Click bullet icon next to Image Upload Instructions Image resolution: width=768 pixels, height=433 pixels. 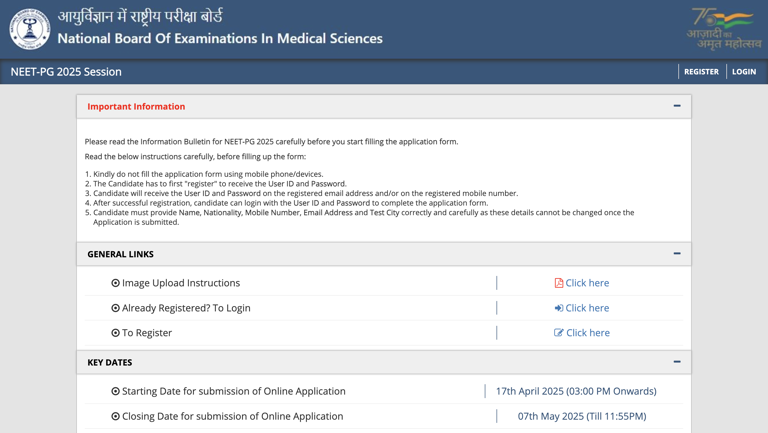click(x=115, y=283)
